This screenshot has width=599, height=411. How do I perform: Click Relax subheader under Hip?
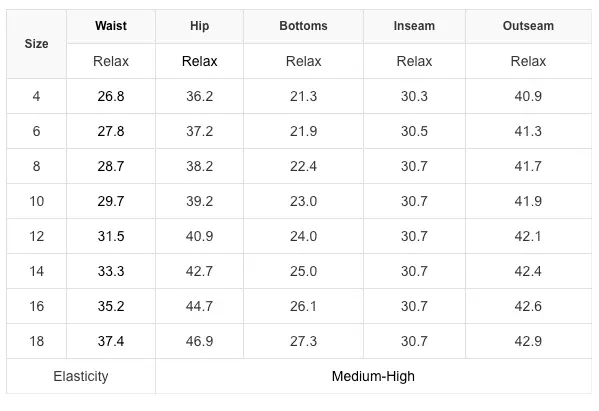pyautogui.click(x=199, y=61)
